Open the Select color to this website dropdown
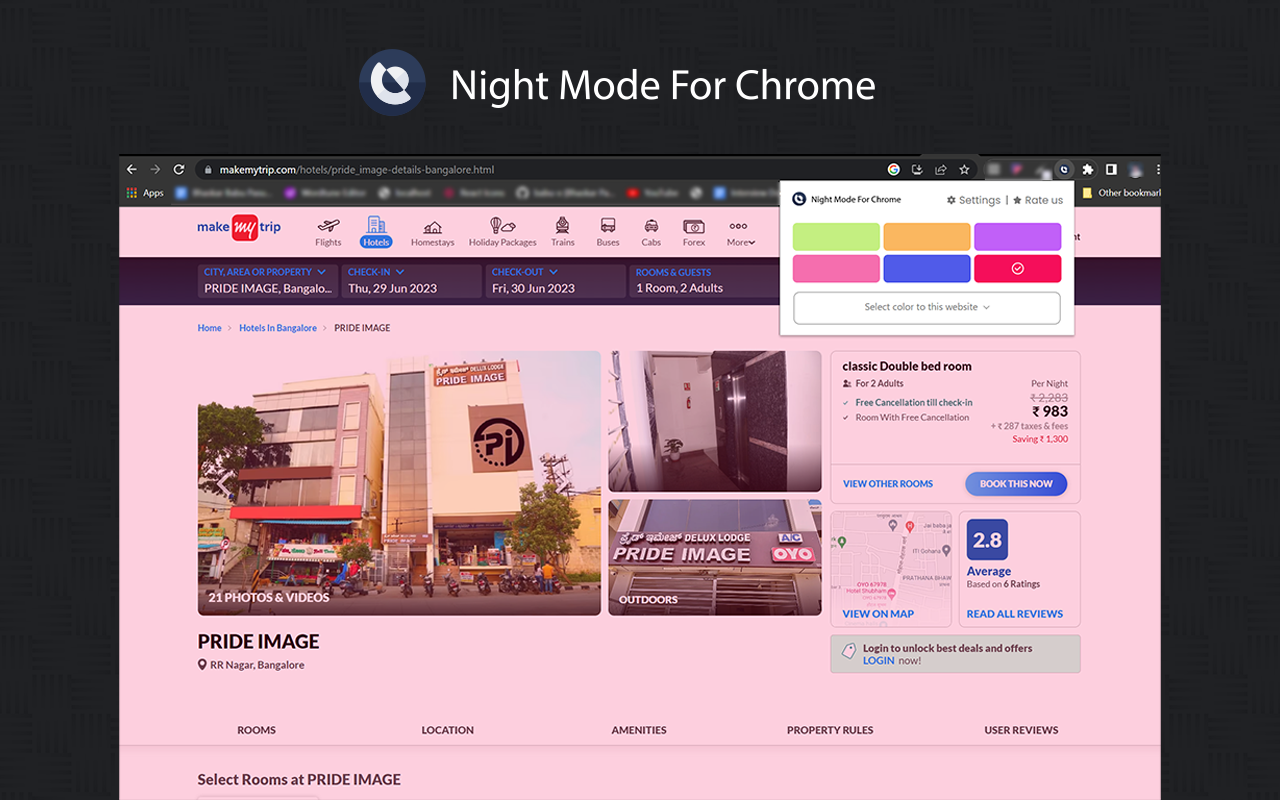Screen dimensions: 1280x800 point(926,308)
